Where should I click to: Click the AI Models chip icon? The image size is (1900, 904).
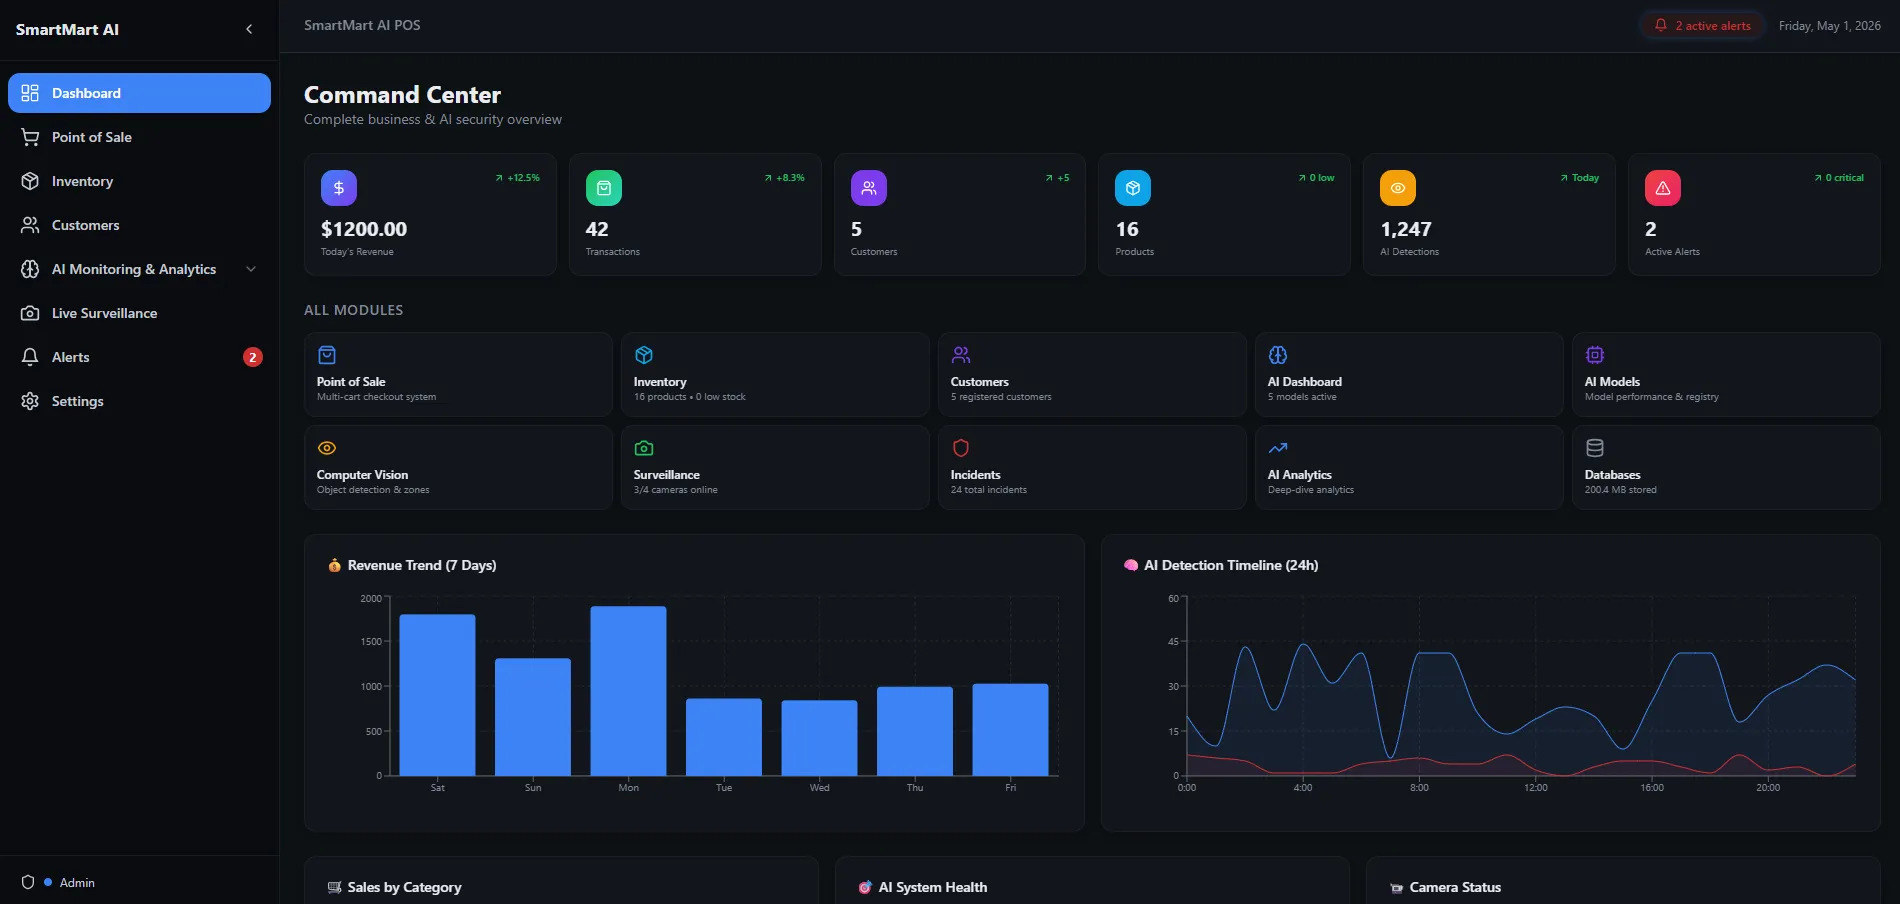pos(1595,355)
